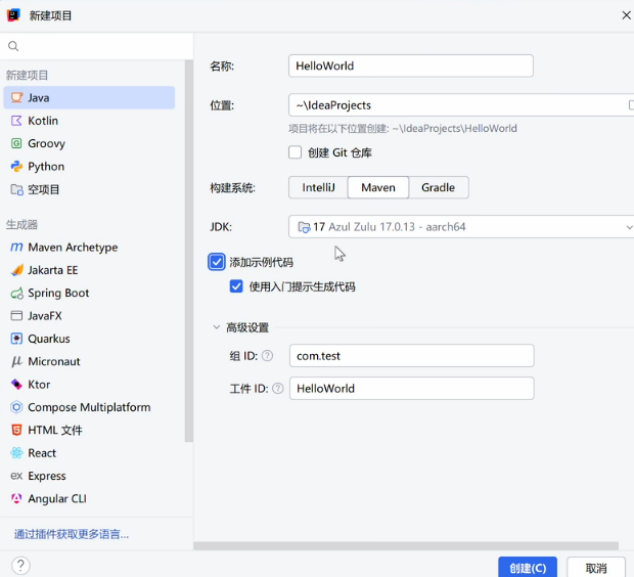Click the 工件 ID help tooltip icon
The width and height of the screenshot is (634, 577).
278,389
